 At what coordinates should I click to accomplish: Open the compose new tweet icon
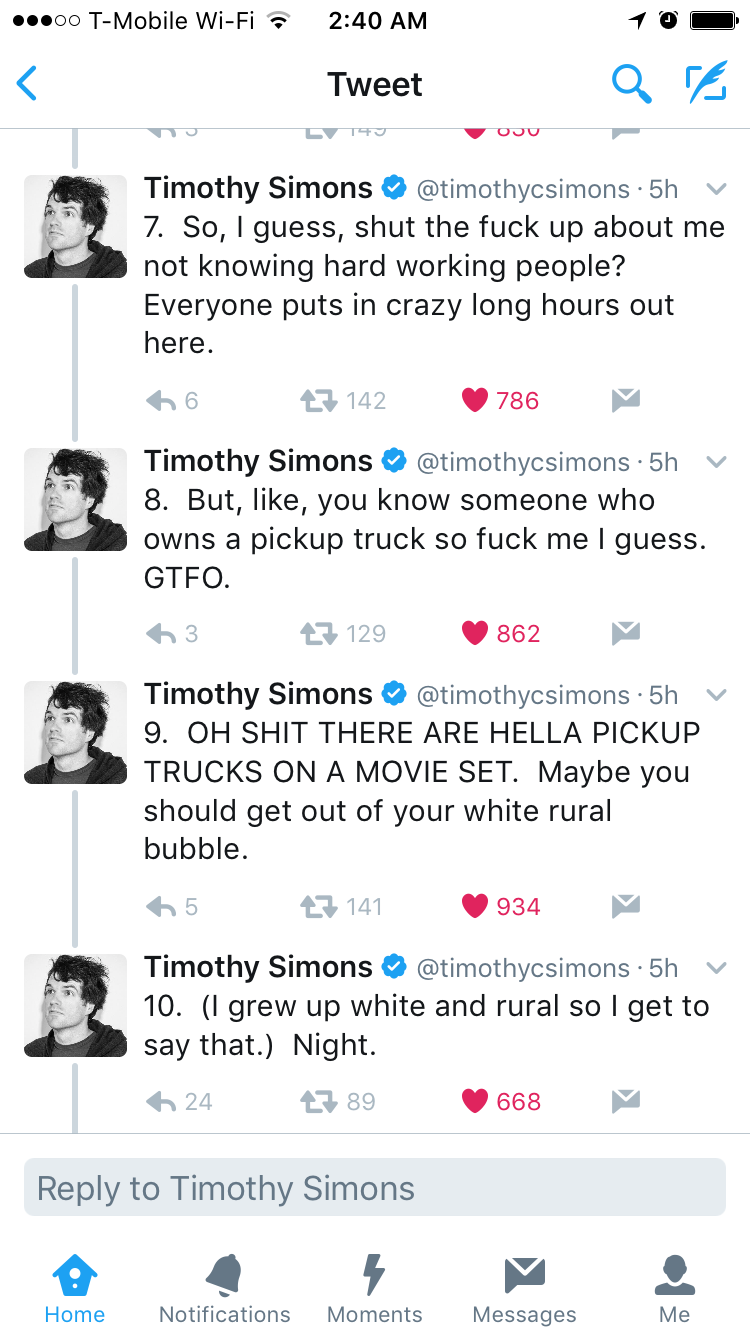pos(705,85)
